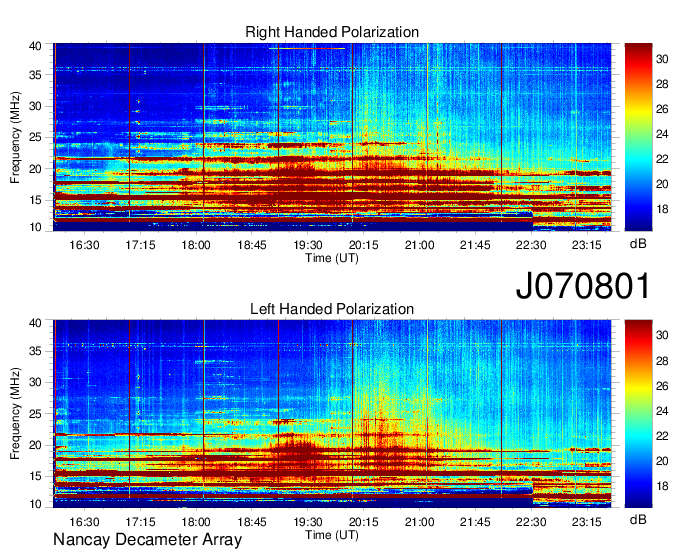The height and width of the screenshot is (552, 680).
Task: Click the "Nancay Decameter Array" caption
Action: [x=147, y=540]
